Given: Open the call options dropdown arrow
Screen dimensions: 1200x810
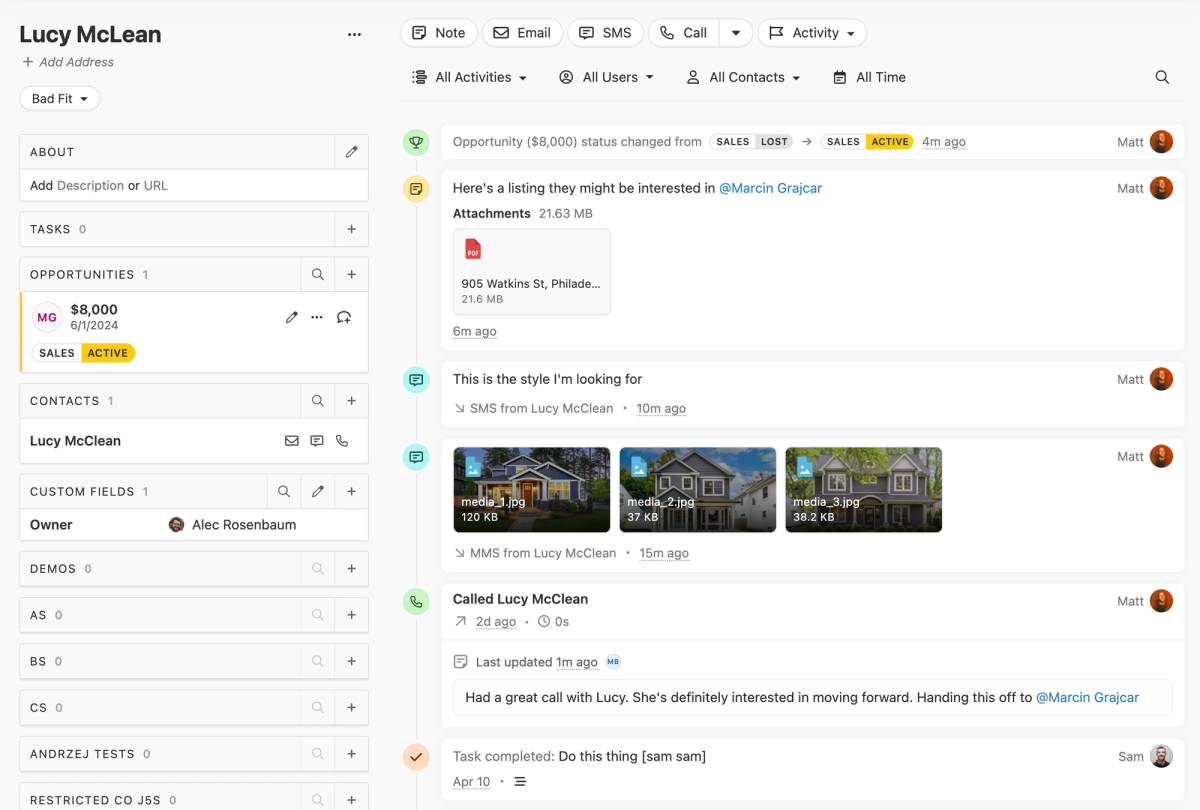Looking at the screenshot, I should click(x=736, y=33).
